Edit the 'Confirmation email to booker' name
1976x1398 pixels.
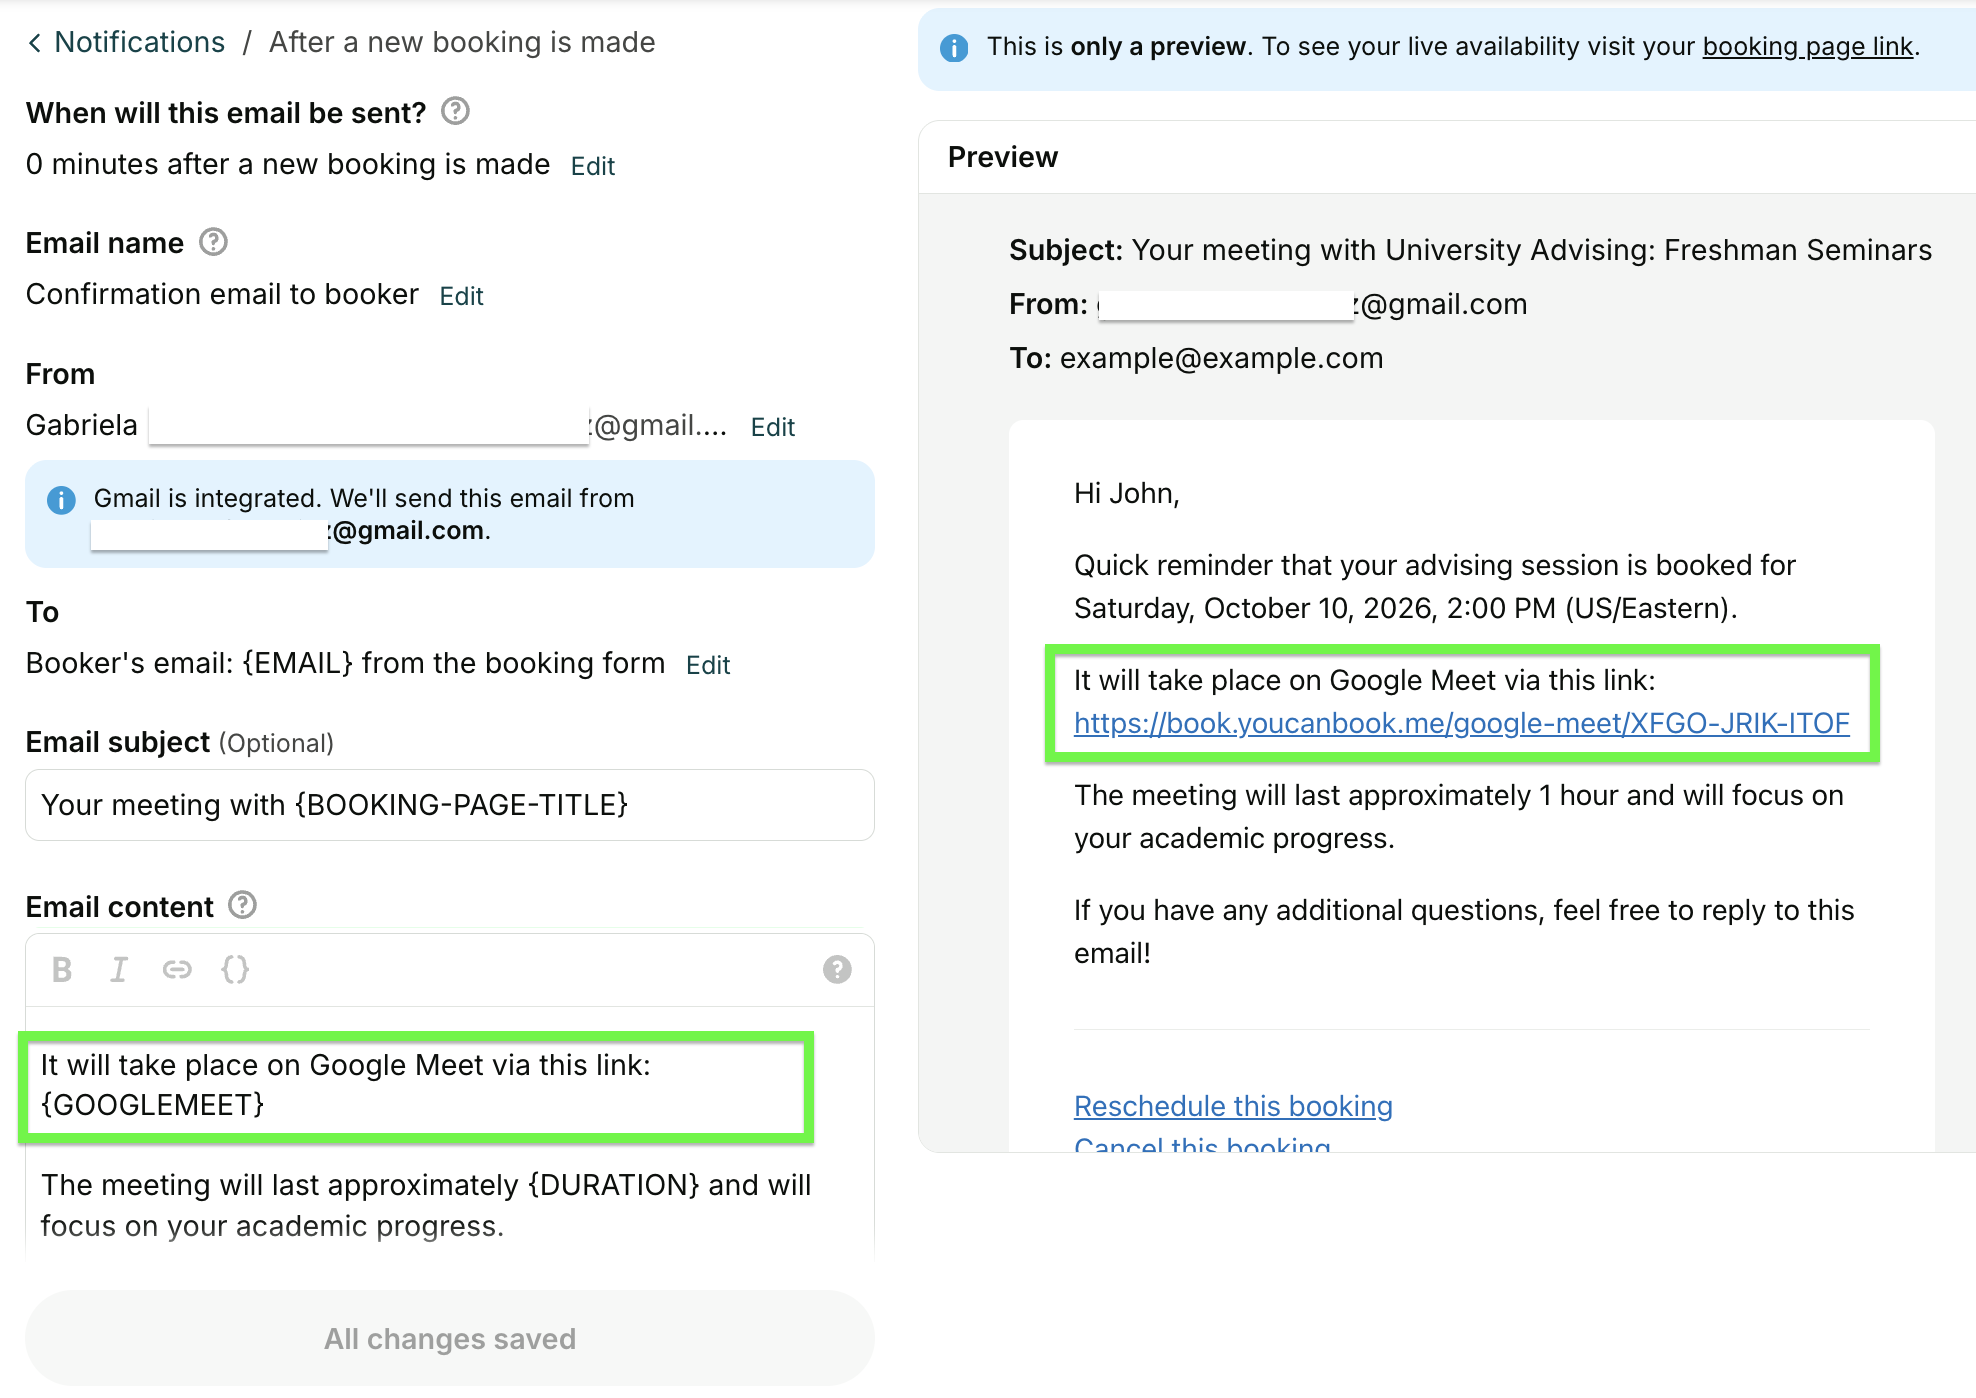461,296
